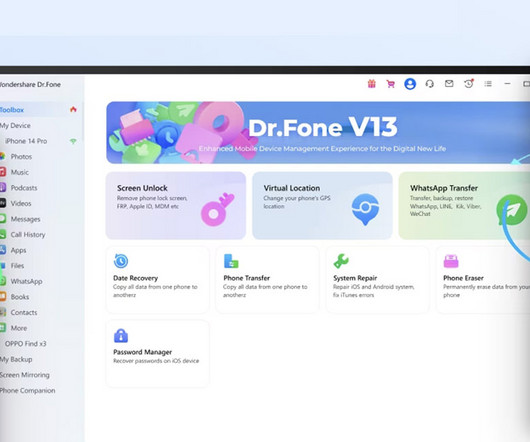Click the blue Virtual Location pin icon
Image resolution: width=530 pixels, height=442 pixels.
[365, 209]
